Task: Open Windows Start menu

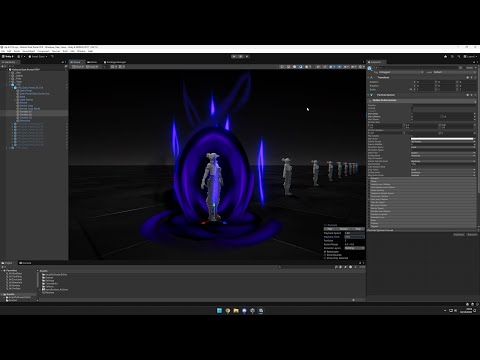Action: click(219, 311)
